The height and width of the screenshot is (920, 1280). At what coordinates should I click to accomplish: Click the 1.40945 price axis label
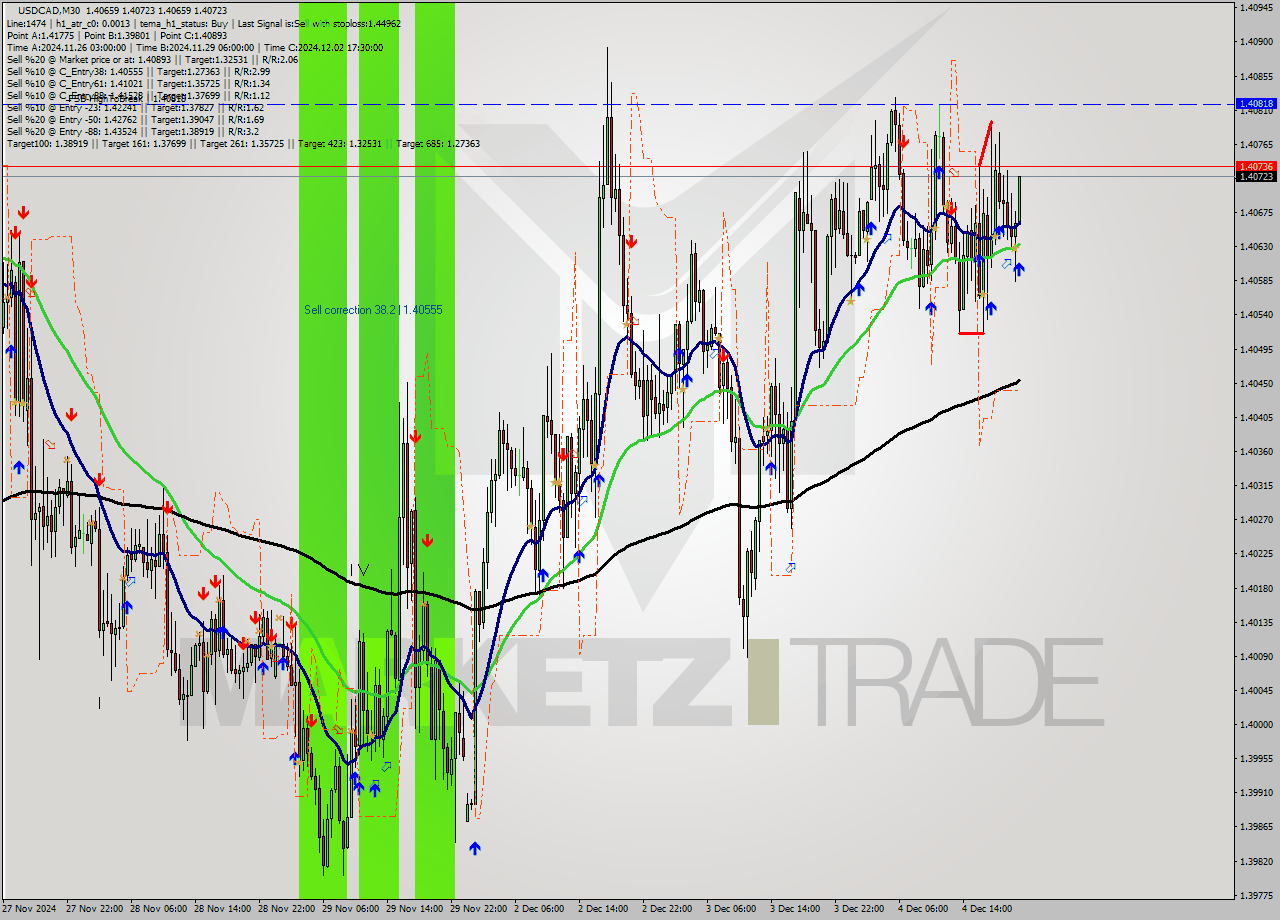pyautogui.click(x=1256, y=7)
